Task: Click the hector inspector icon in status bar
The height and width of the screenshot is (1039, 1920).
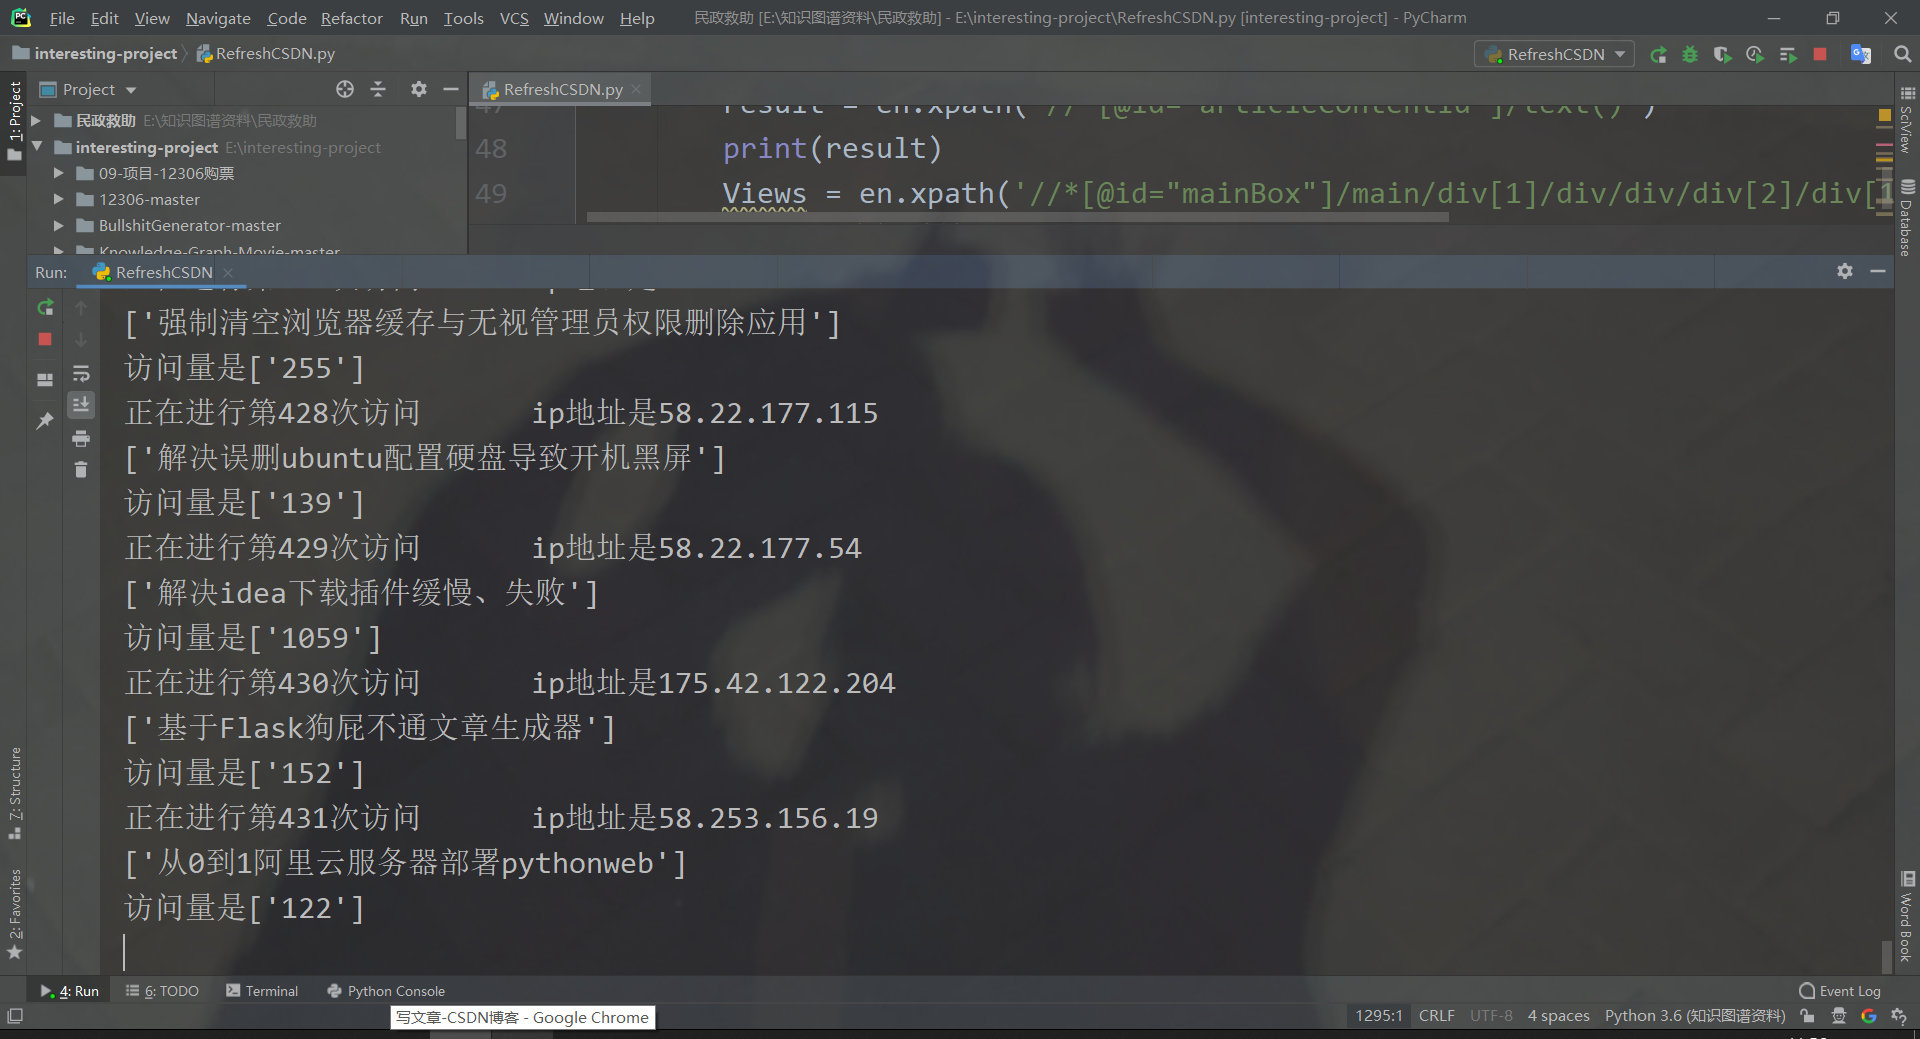Action: 1839,1016
